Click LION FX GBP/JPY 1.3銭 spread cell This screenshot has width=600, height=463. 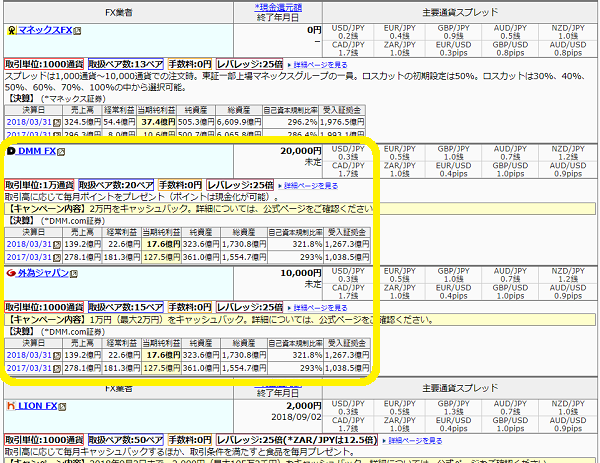[453, 408]
